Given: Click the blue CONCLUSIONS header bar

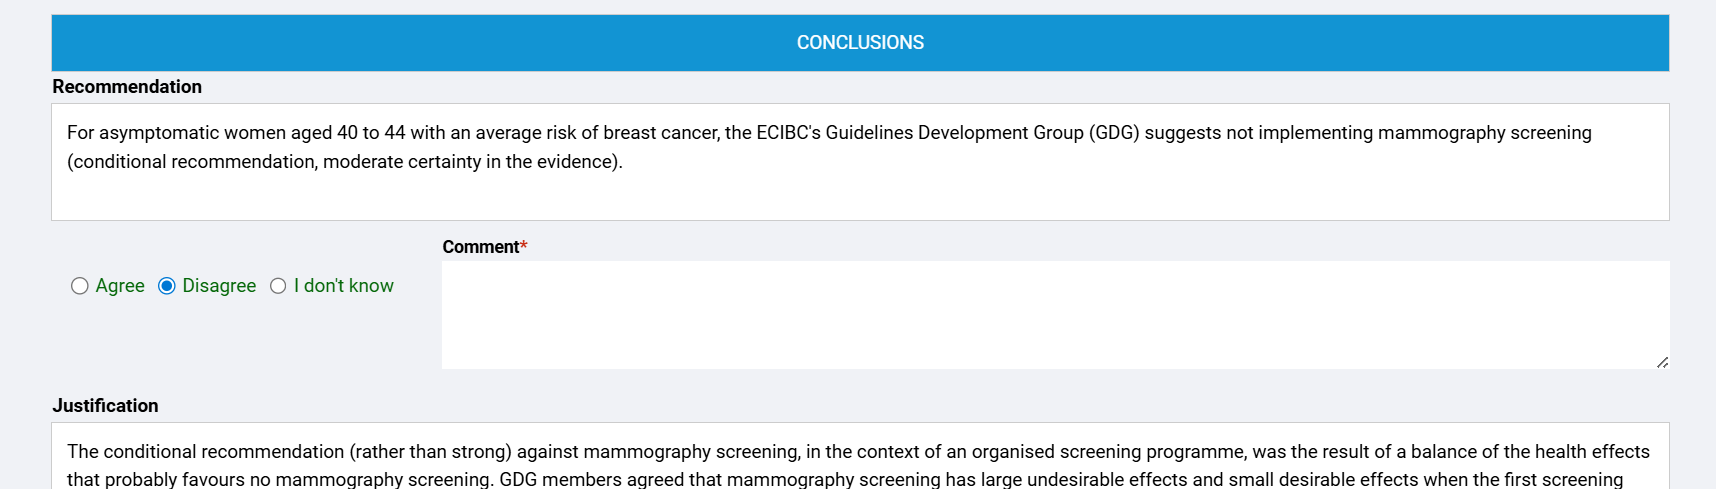Looking at the screenshot, I should click(x=860, y=43).
